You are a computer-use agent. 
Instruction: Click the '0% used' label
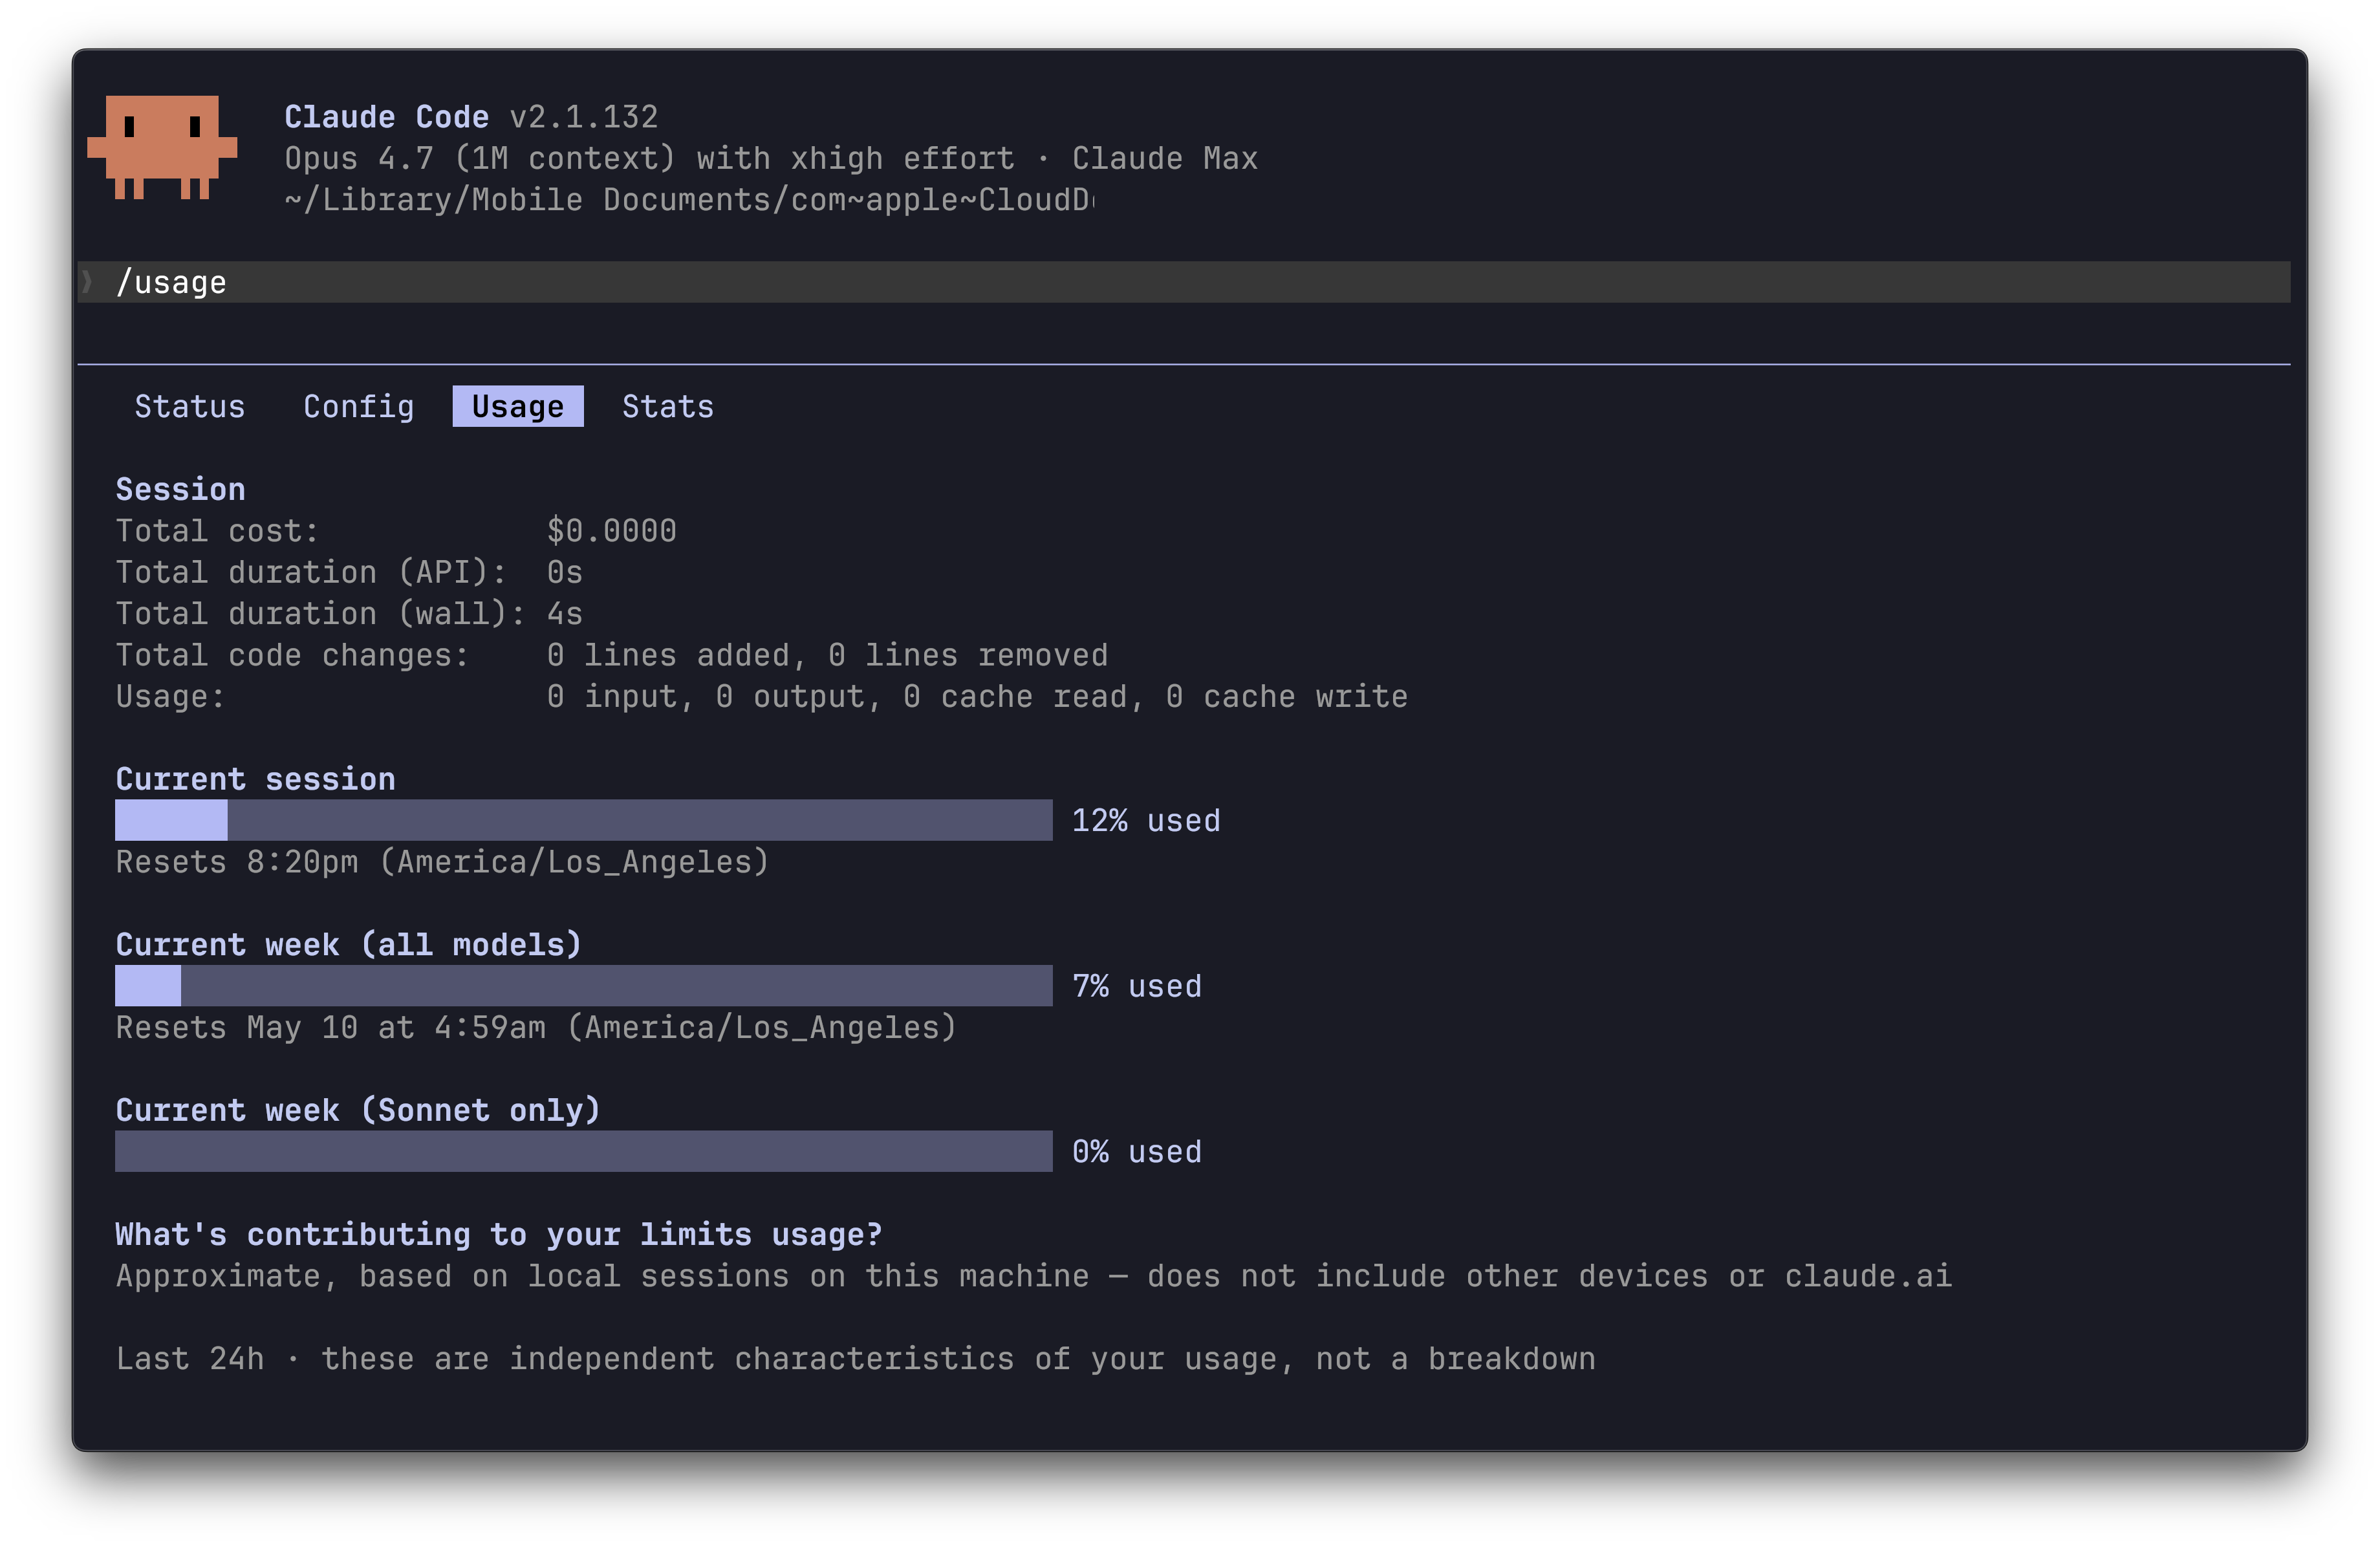pyautogui.click(x=1137, y=1151)
